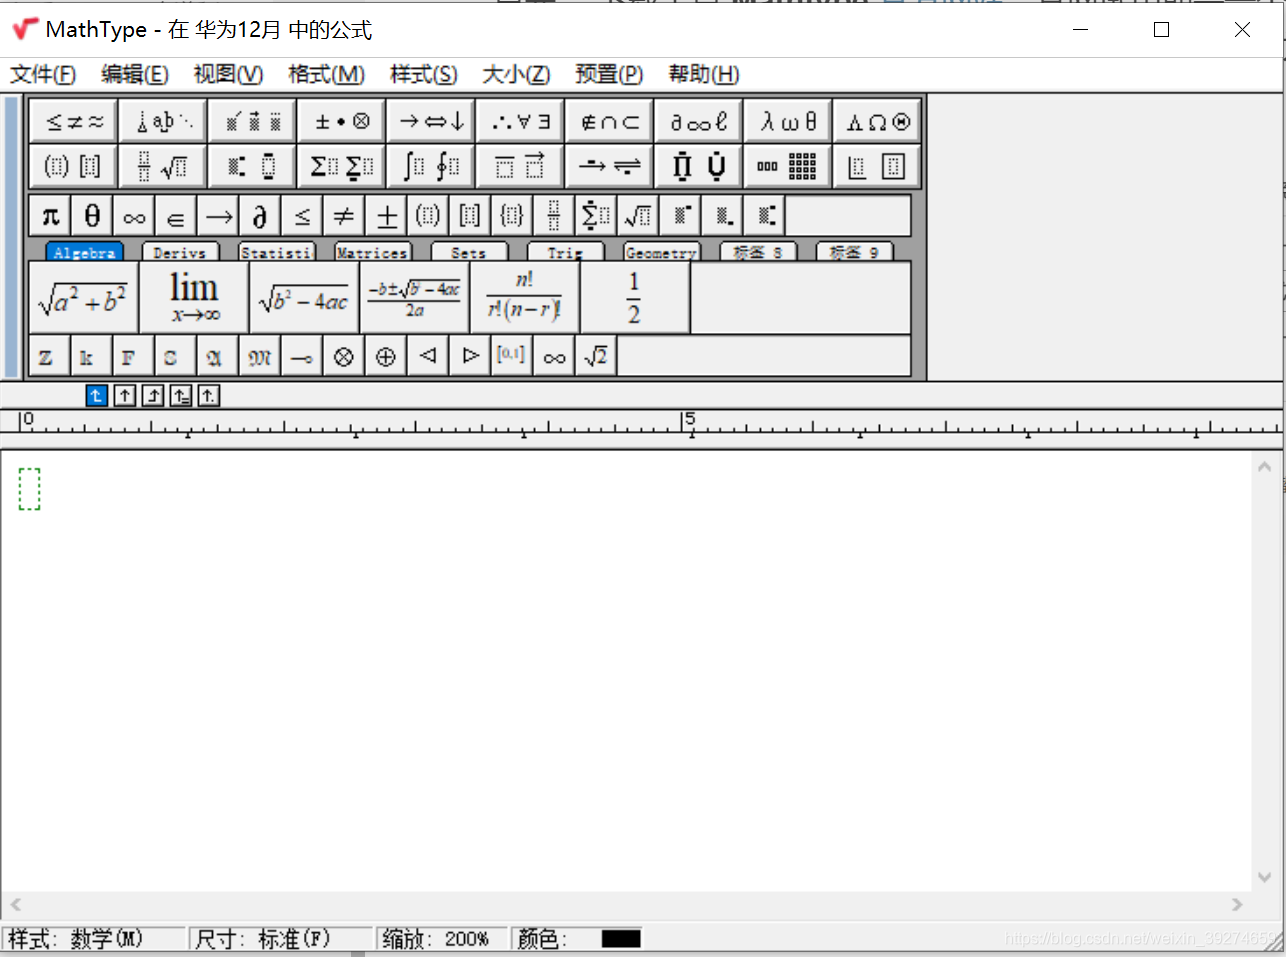Open the matrix templates palette
The image size is (1286, 957).
pyautogui.click(x=787, y=166)
